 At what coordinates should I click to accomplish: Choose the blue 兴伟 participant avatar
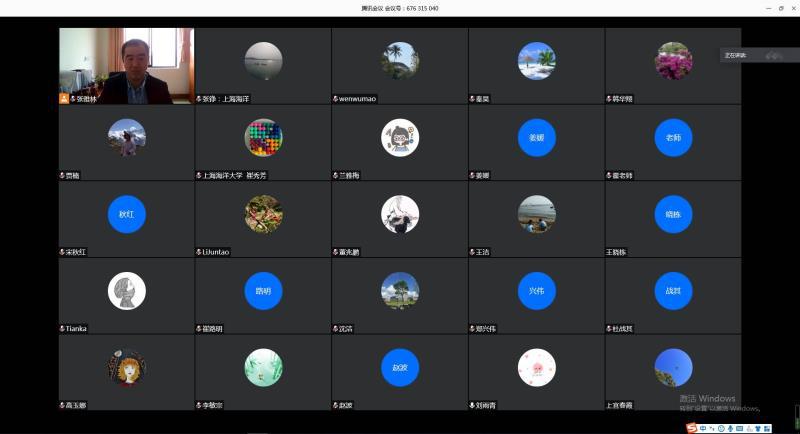(x=536, y=291)
